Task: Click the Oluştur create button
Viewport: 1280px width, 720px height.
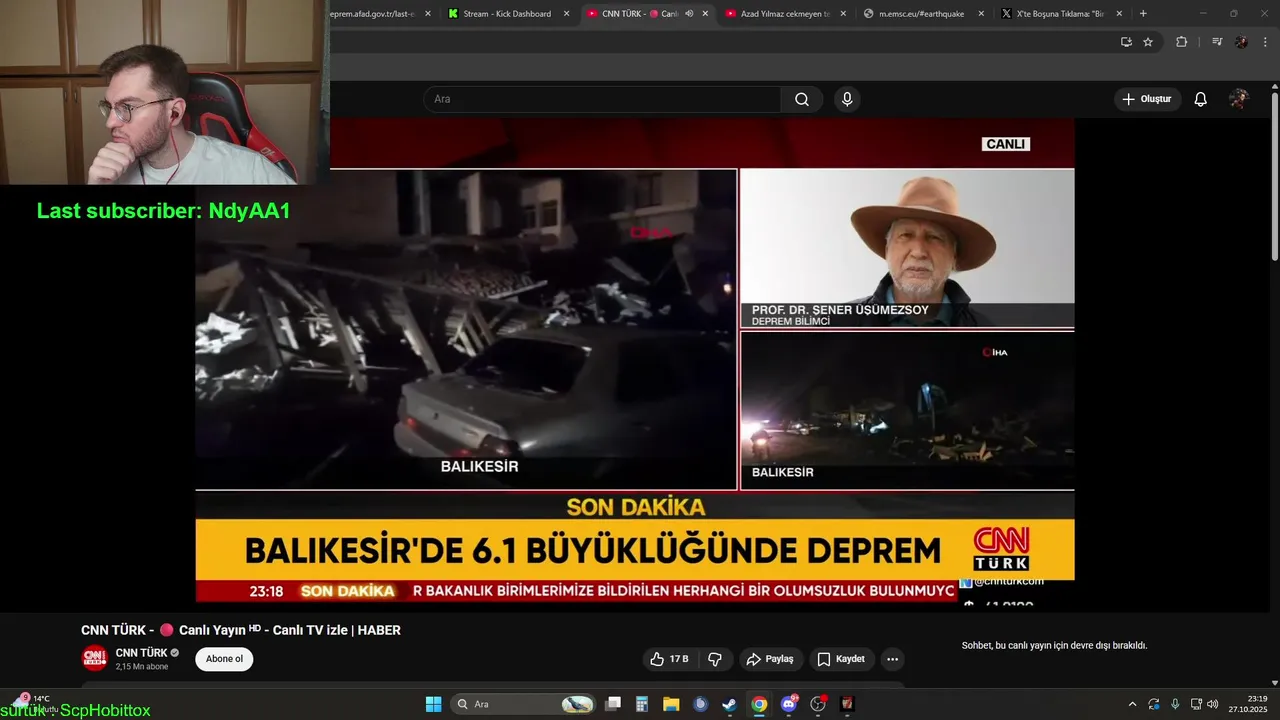Action: click(1147, 99)
